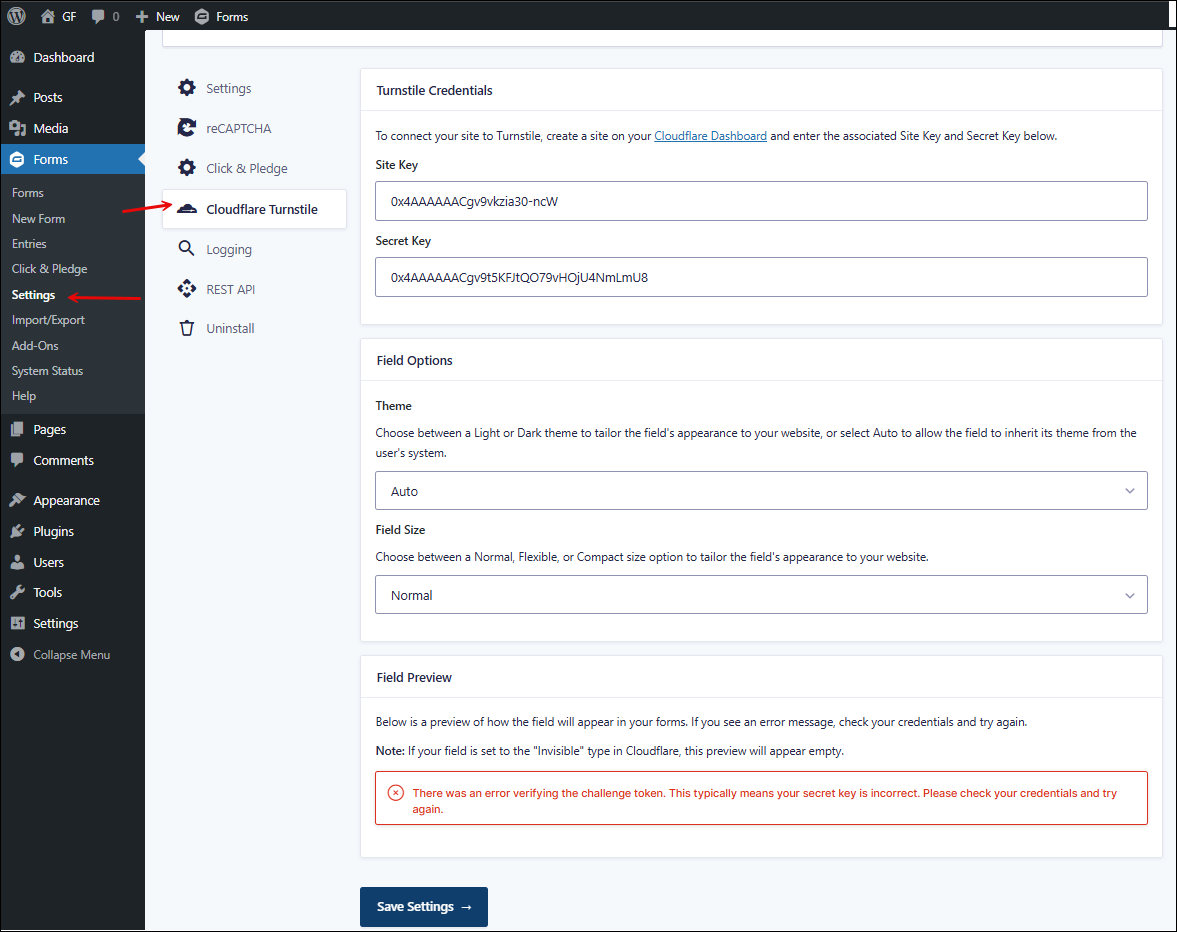Open the comments bubble icon in admin bar

pyautogui.click(x=98, y=17)
